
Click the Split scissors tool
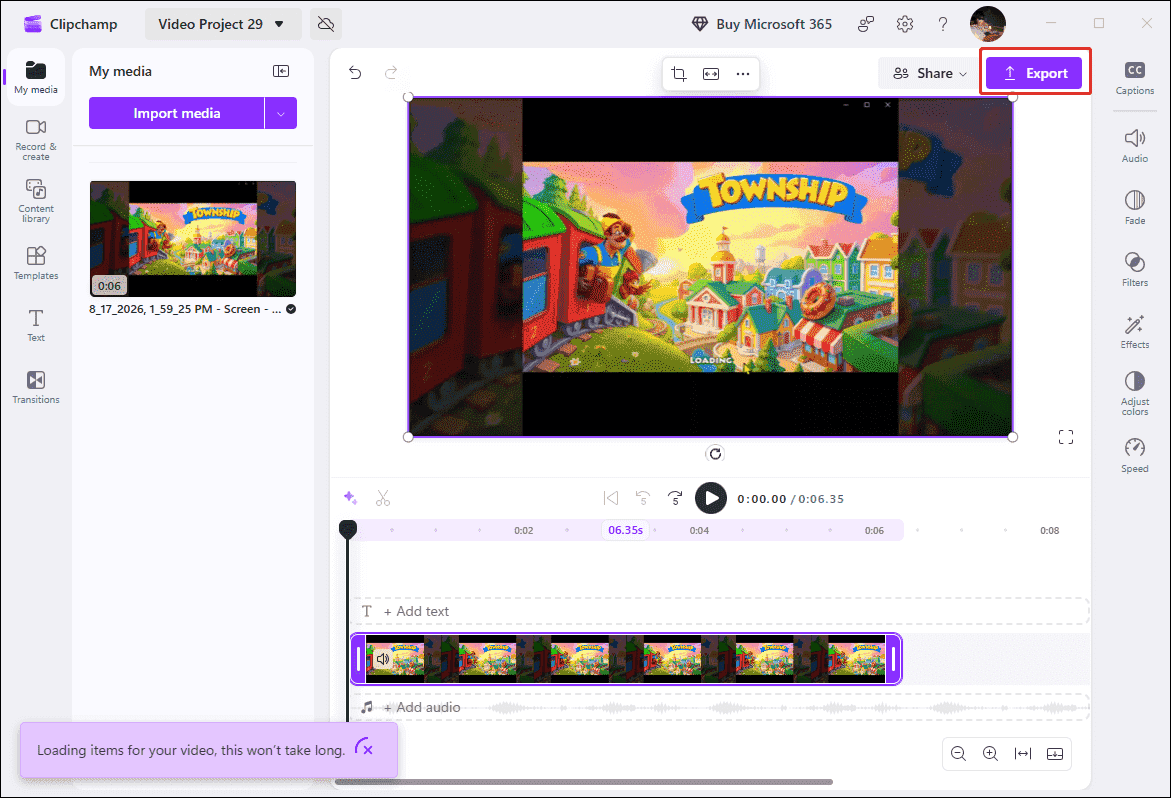tap(383, 498)
